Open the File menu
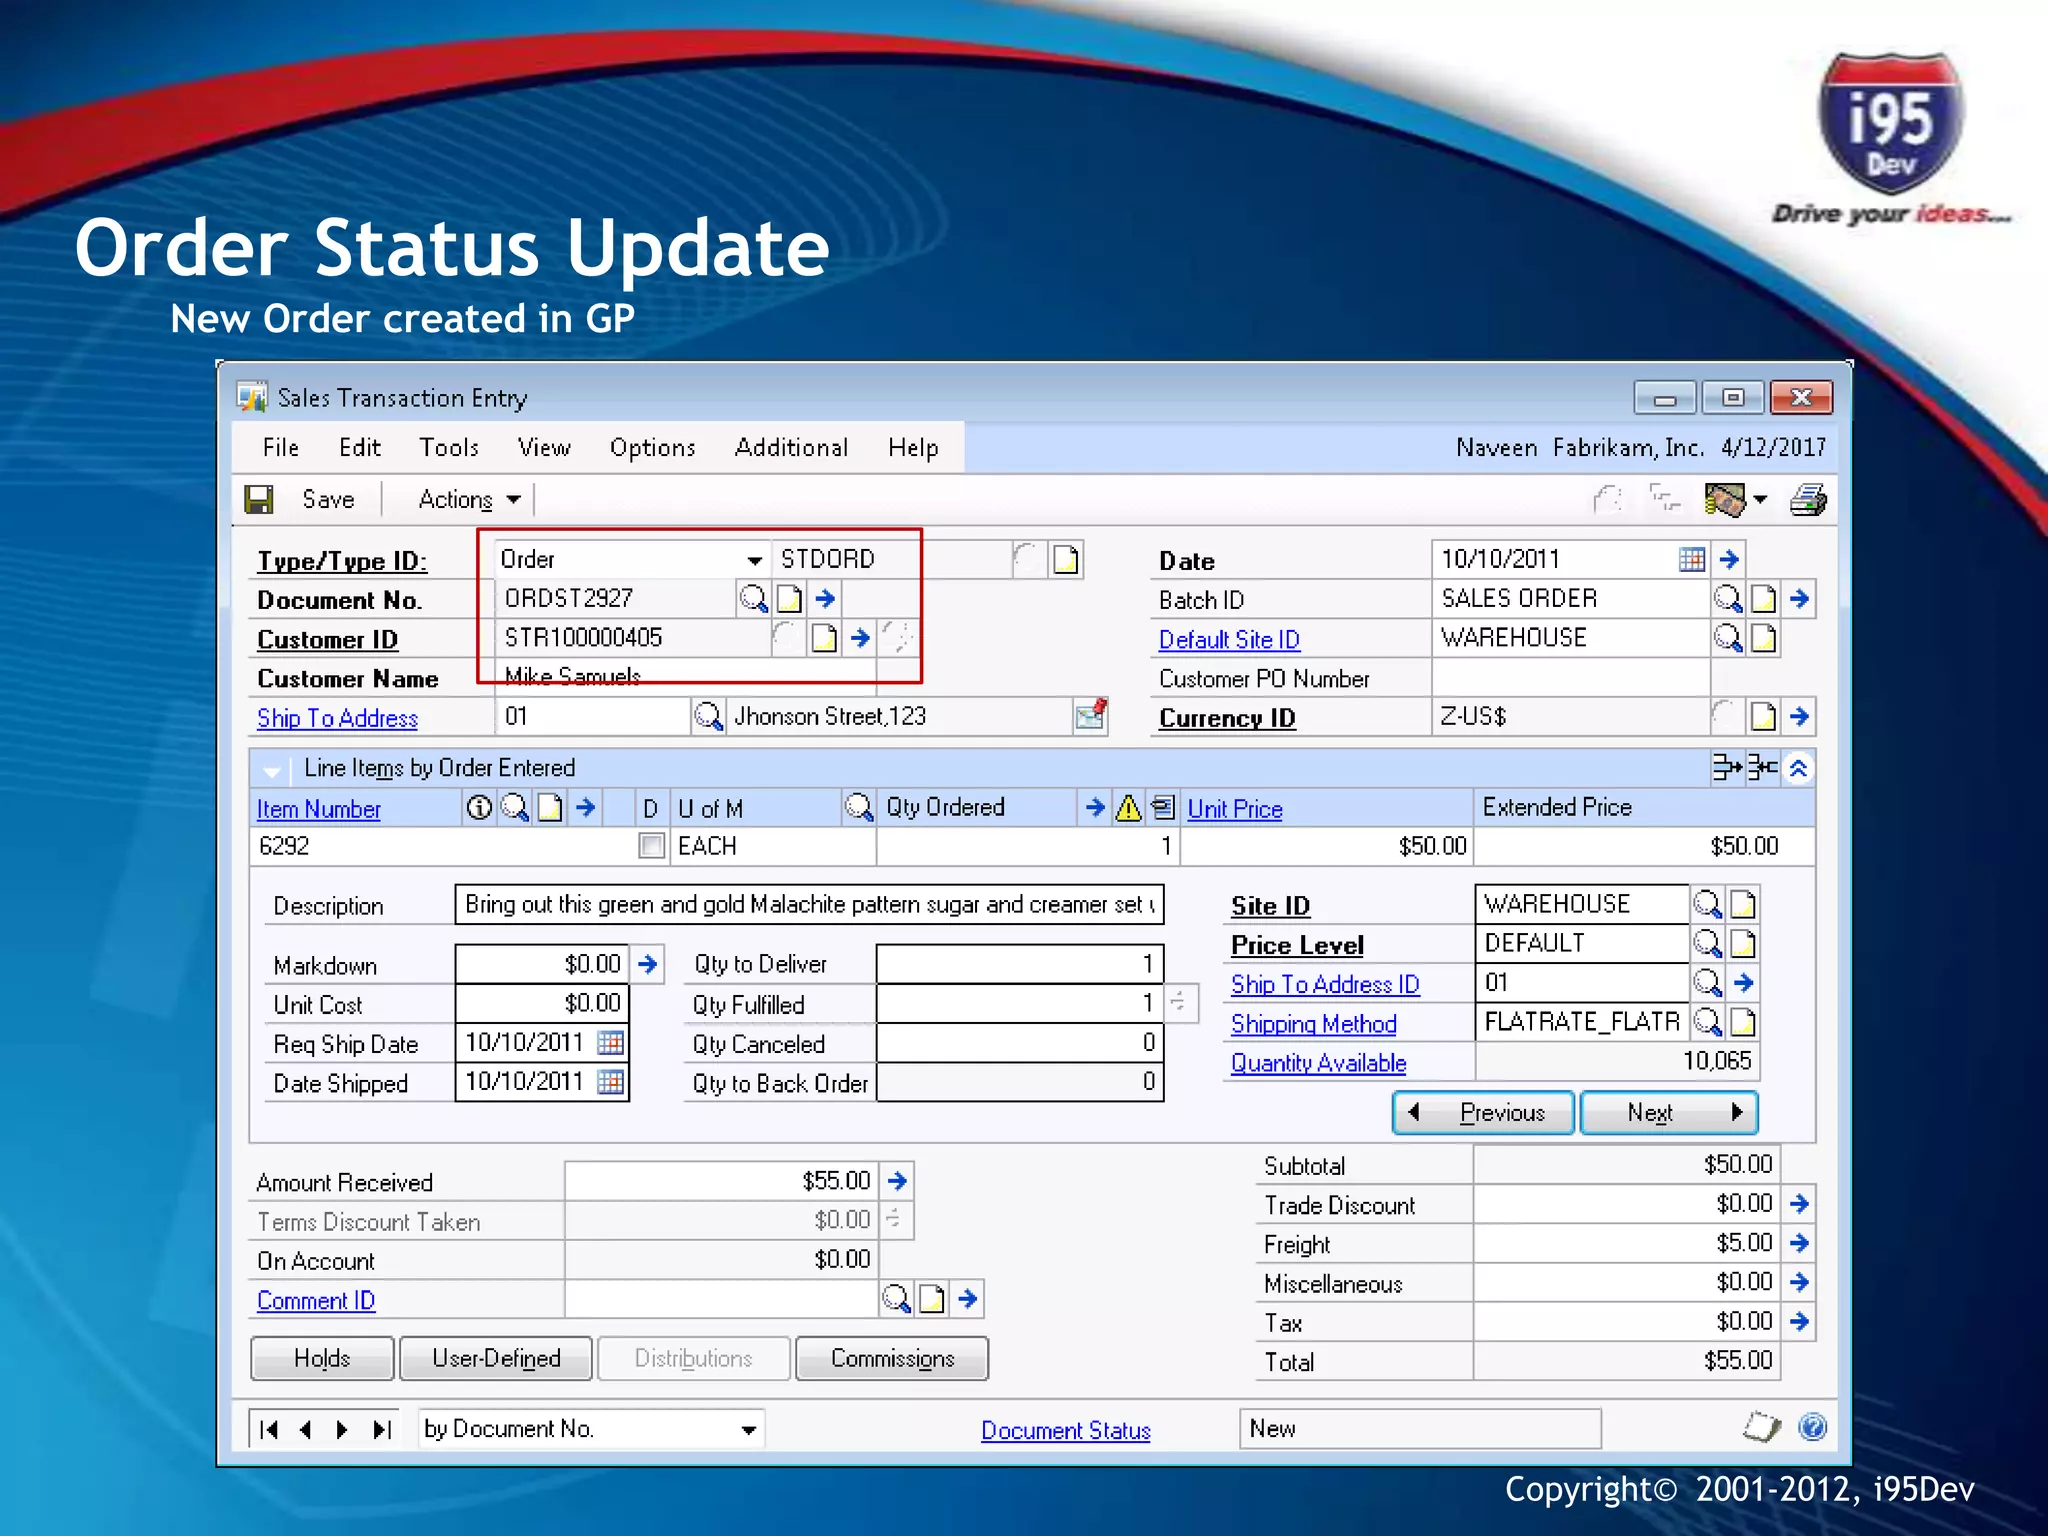 pos(280,447)
